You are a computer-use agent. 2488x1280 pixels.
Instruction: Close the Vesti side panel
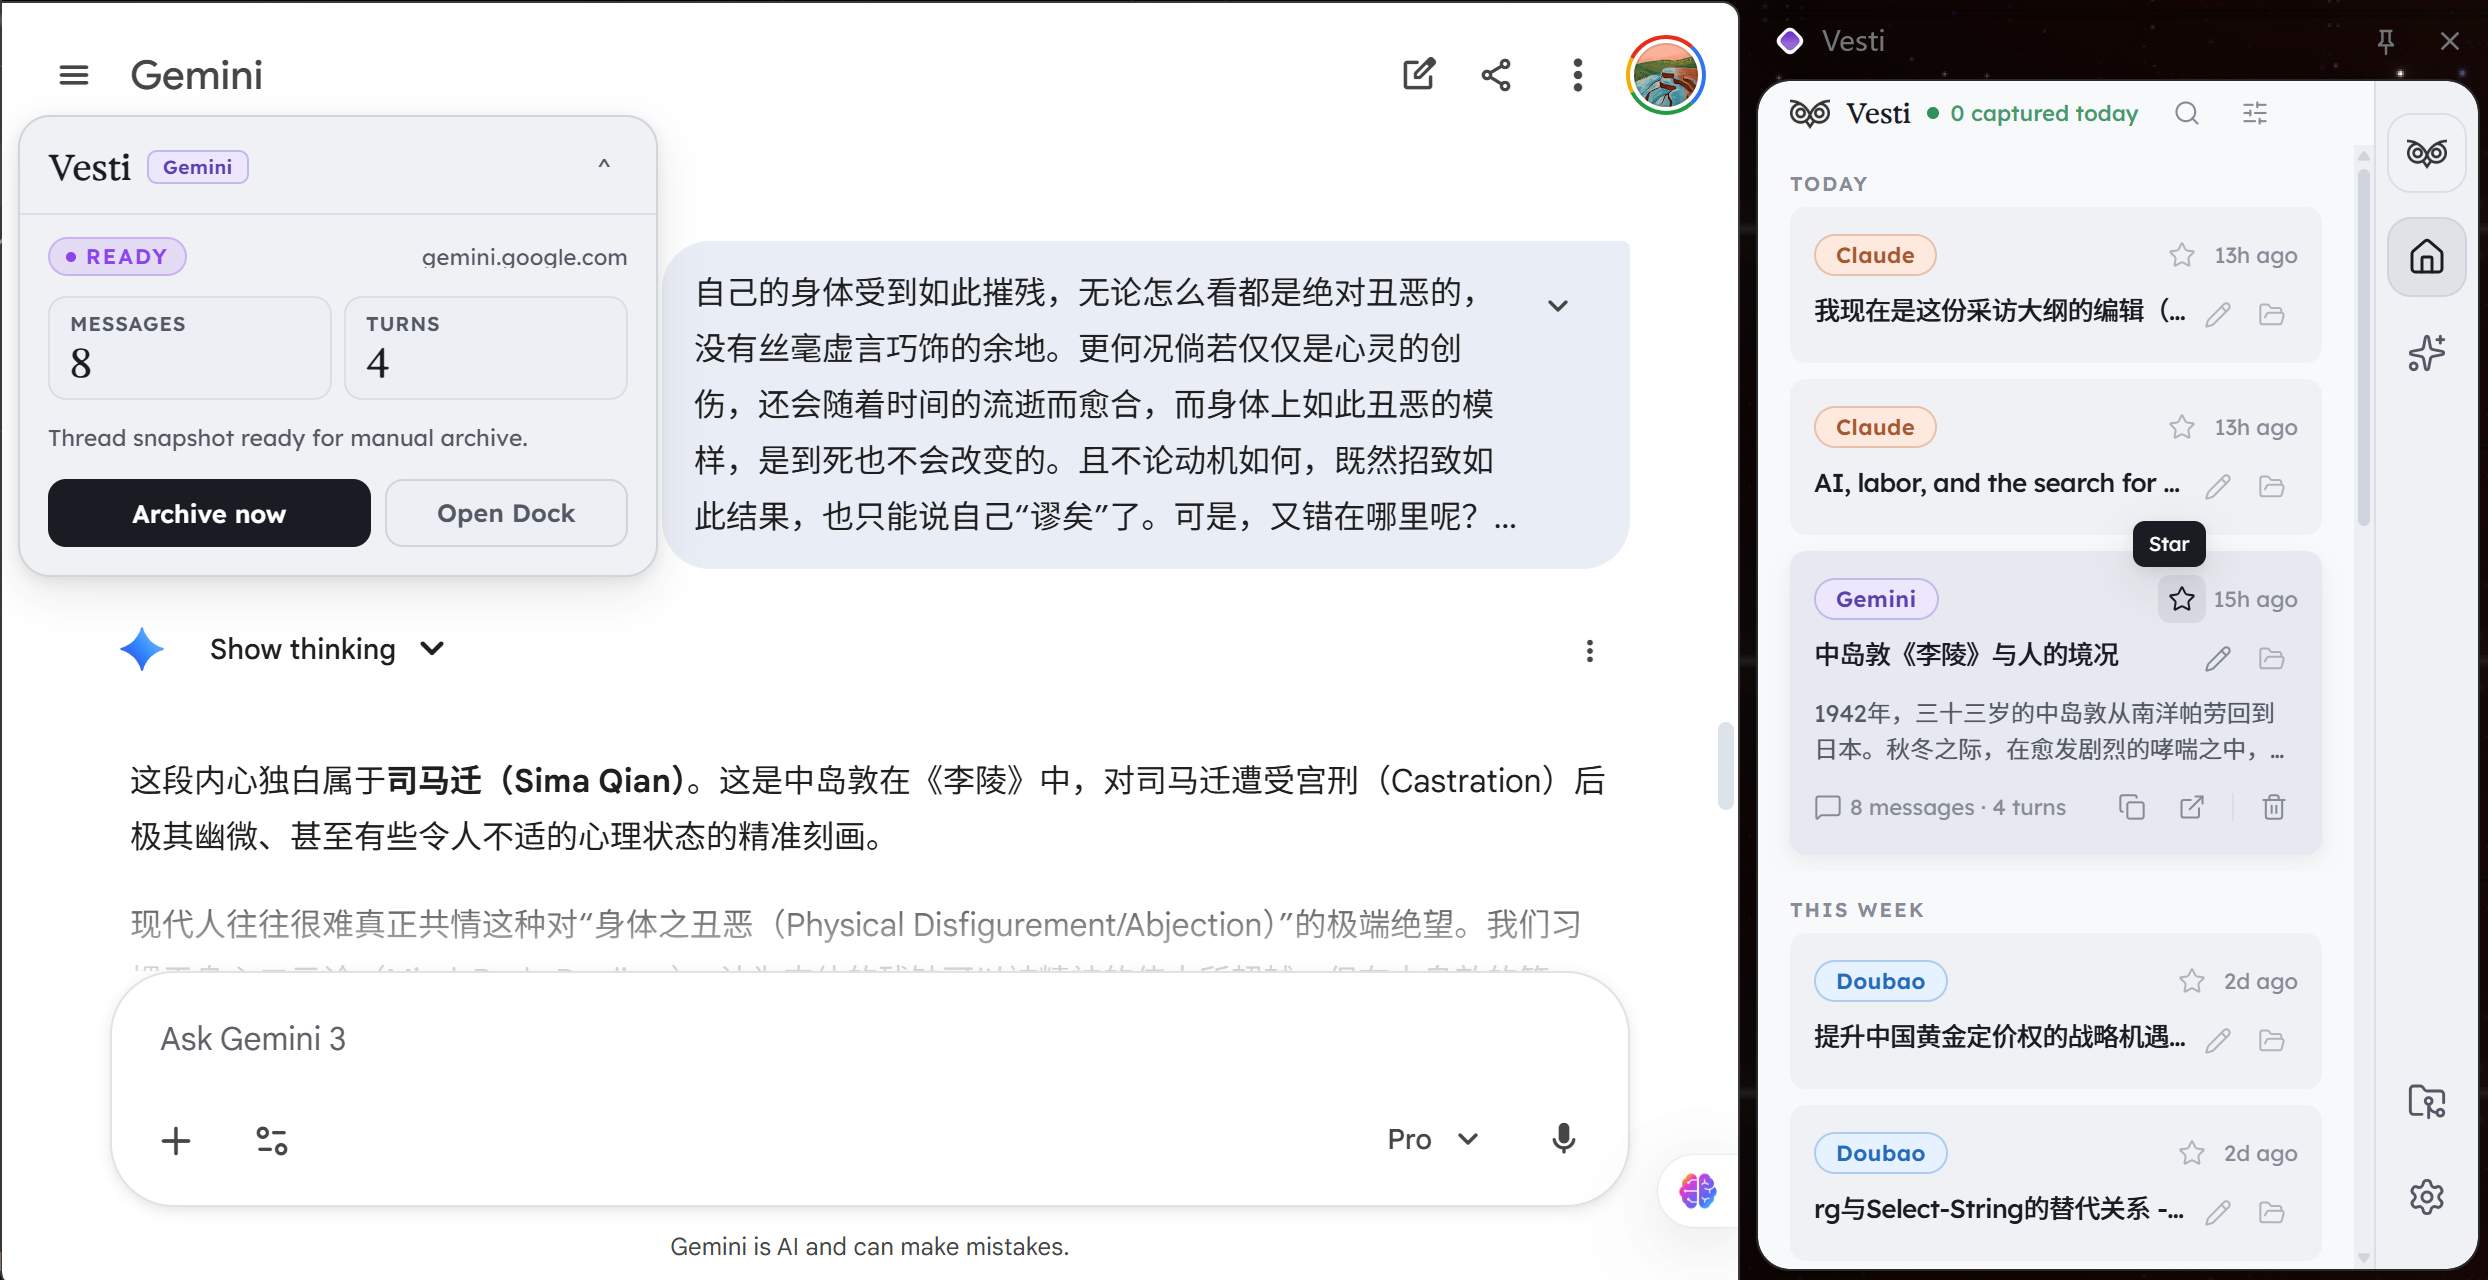coord(2449,41)
